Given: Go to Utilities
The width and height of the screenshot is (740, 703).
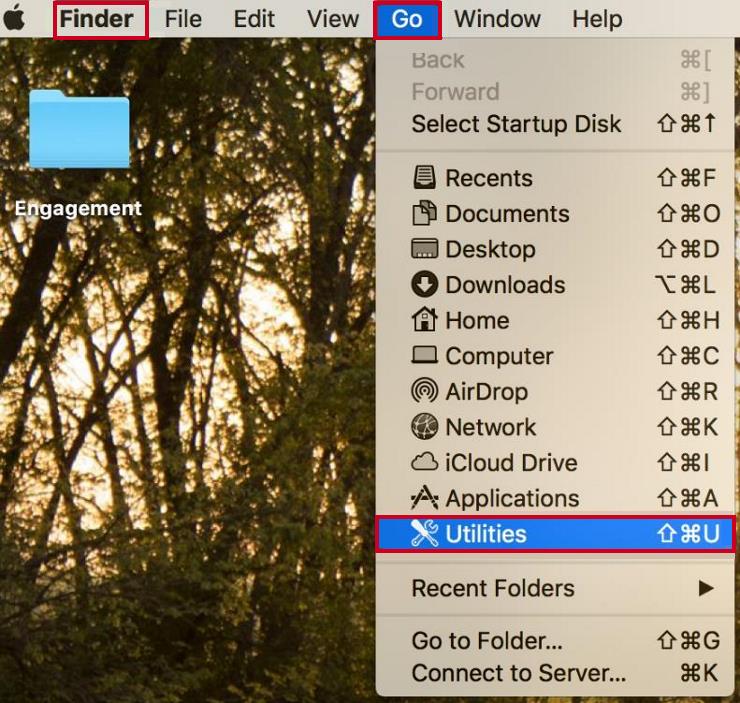Looking at the screenshot, I should point(555,534).
